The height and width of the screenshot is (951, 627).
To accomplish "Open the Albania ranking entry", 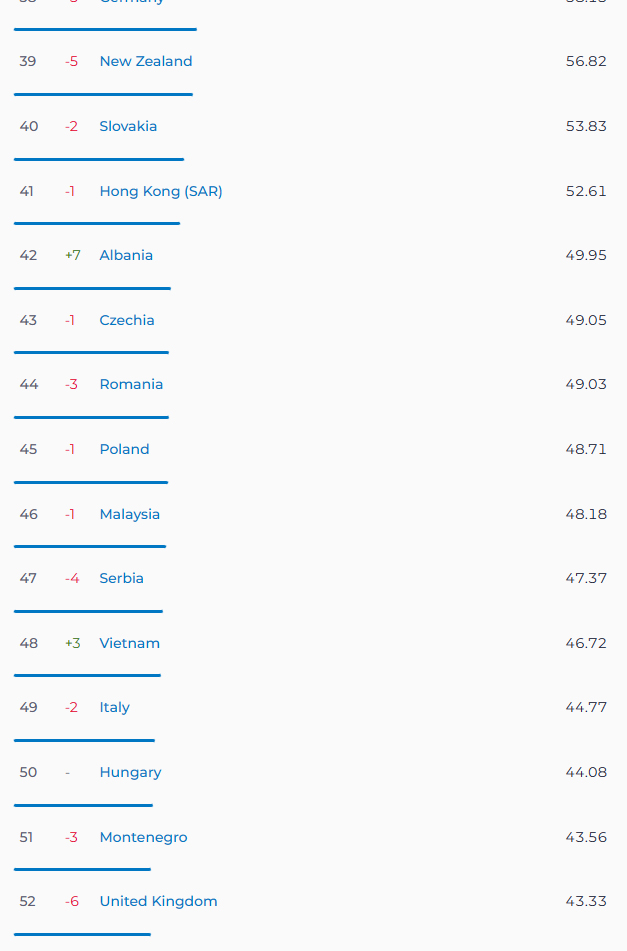I will click(126, 255).
